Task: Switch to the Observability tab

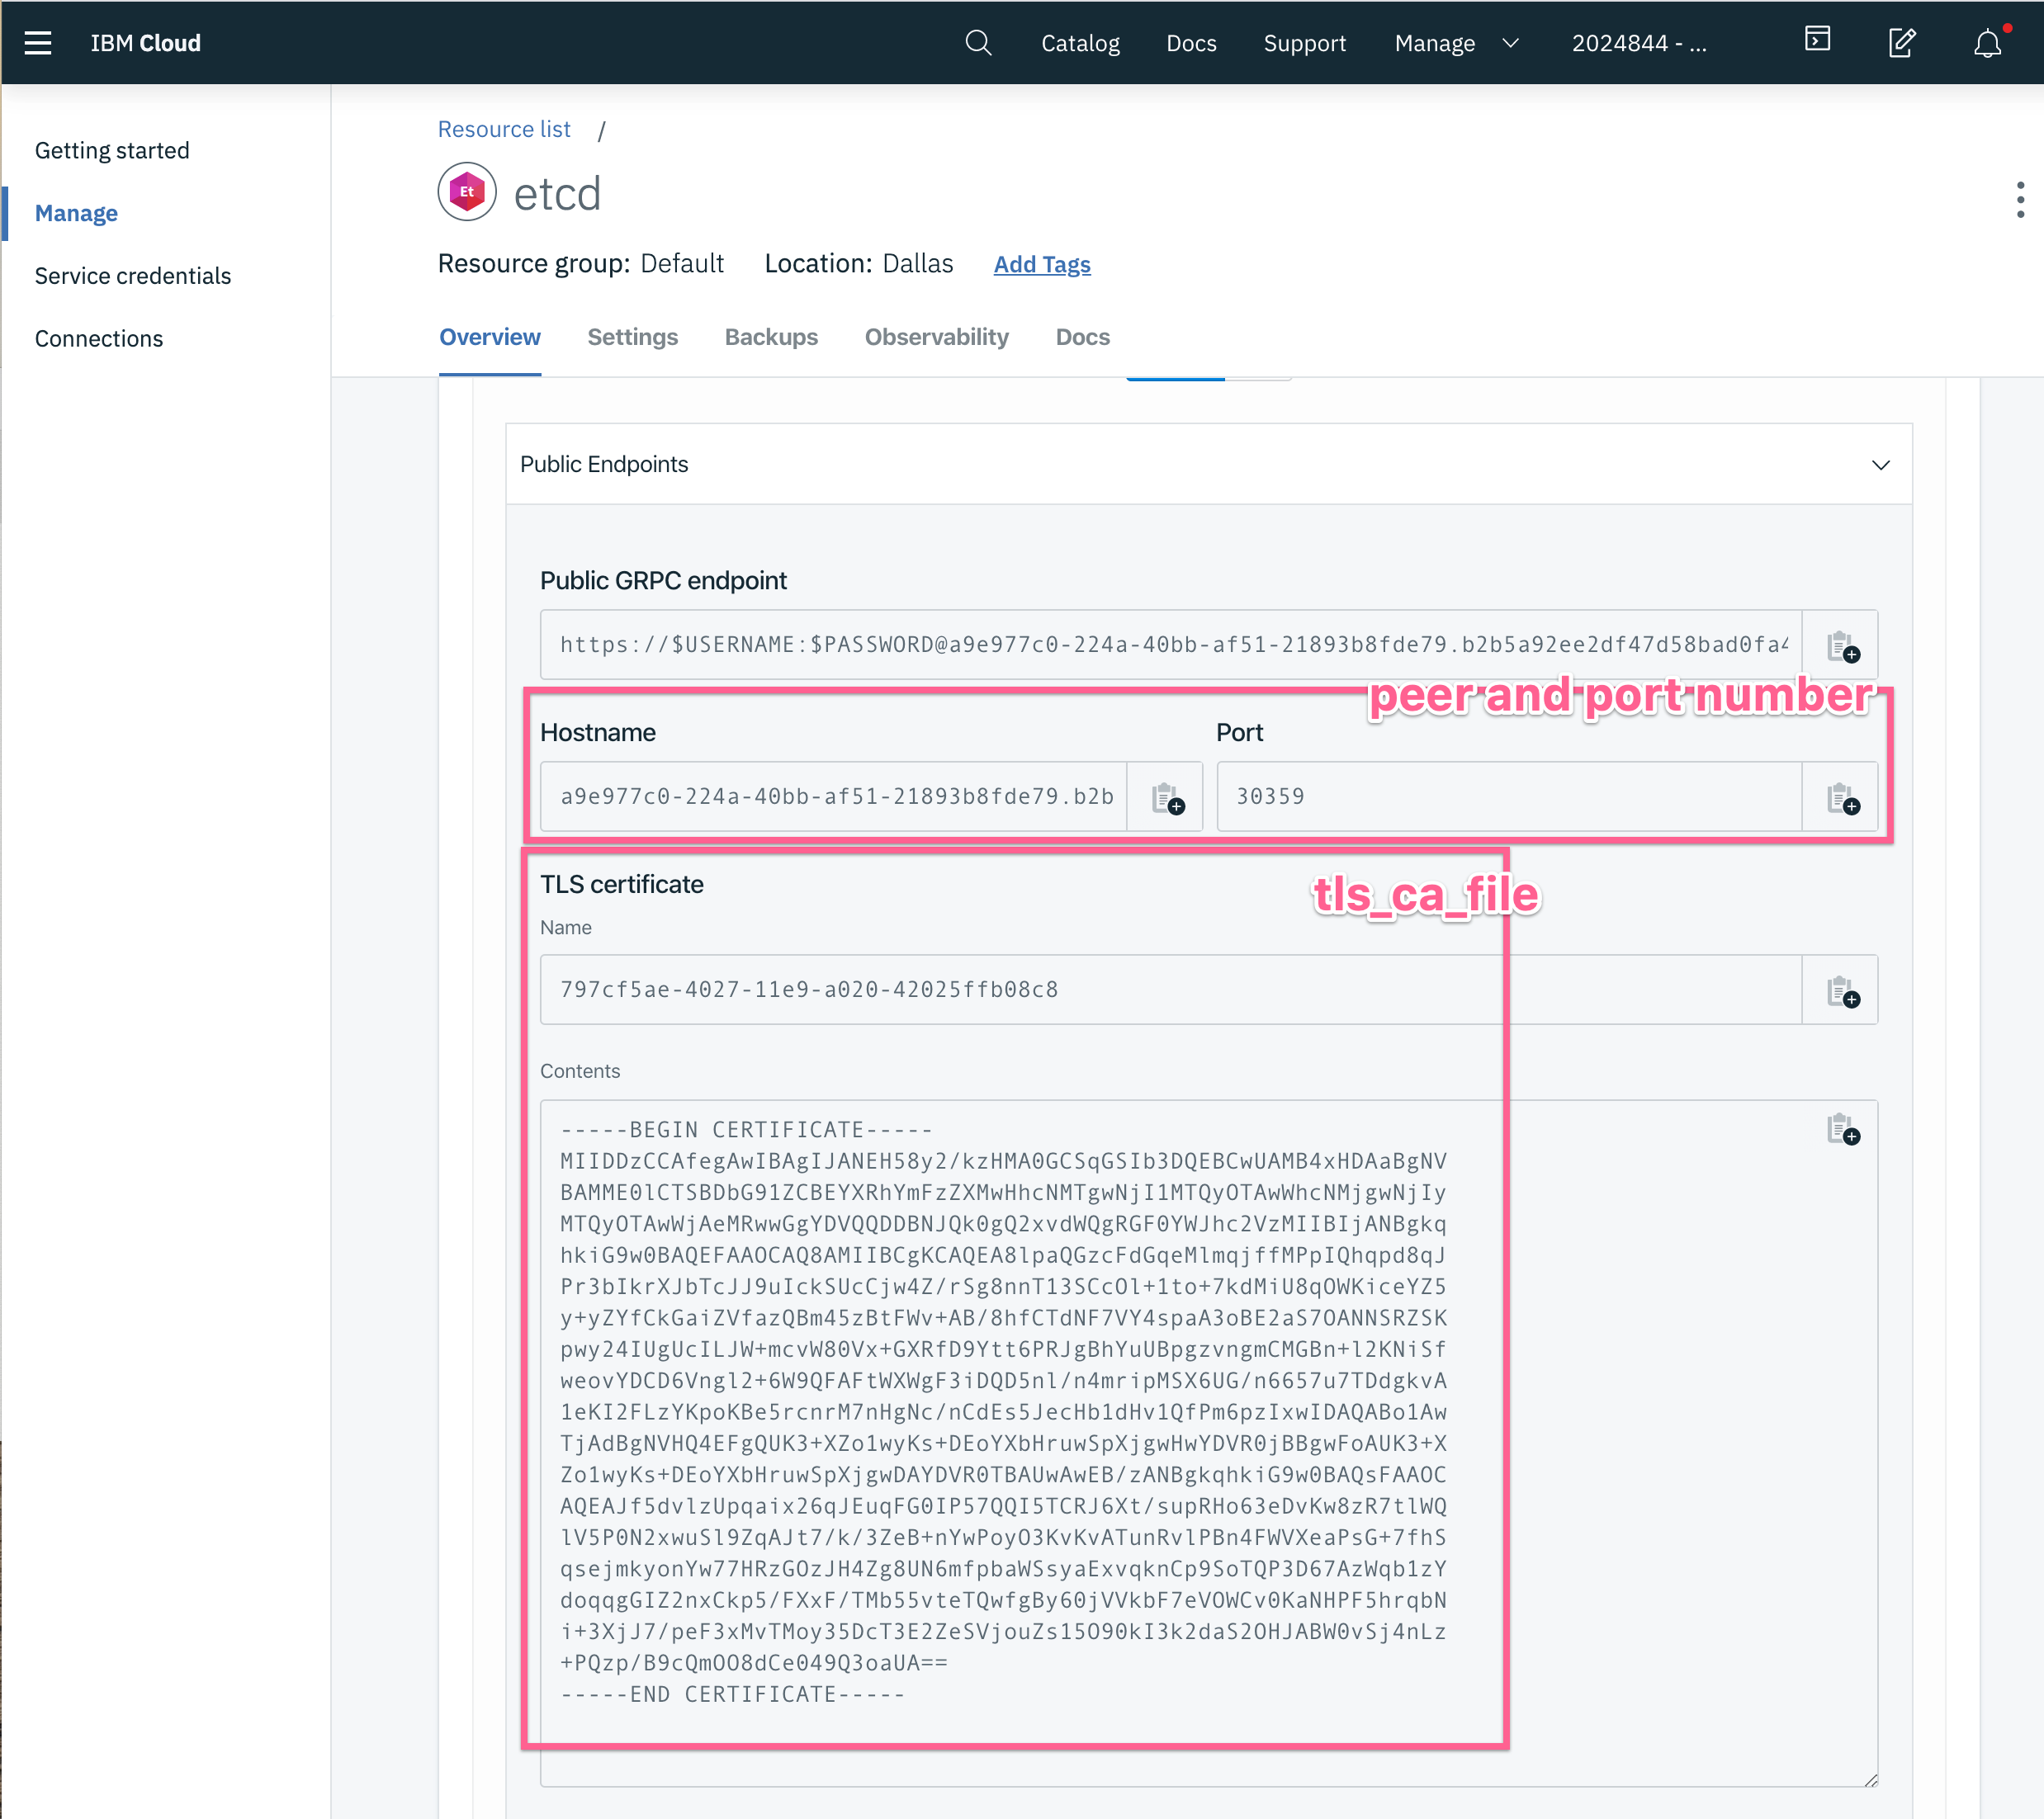Action: point(936,337)
